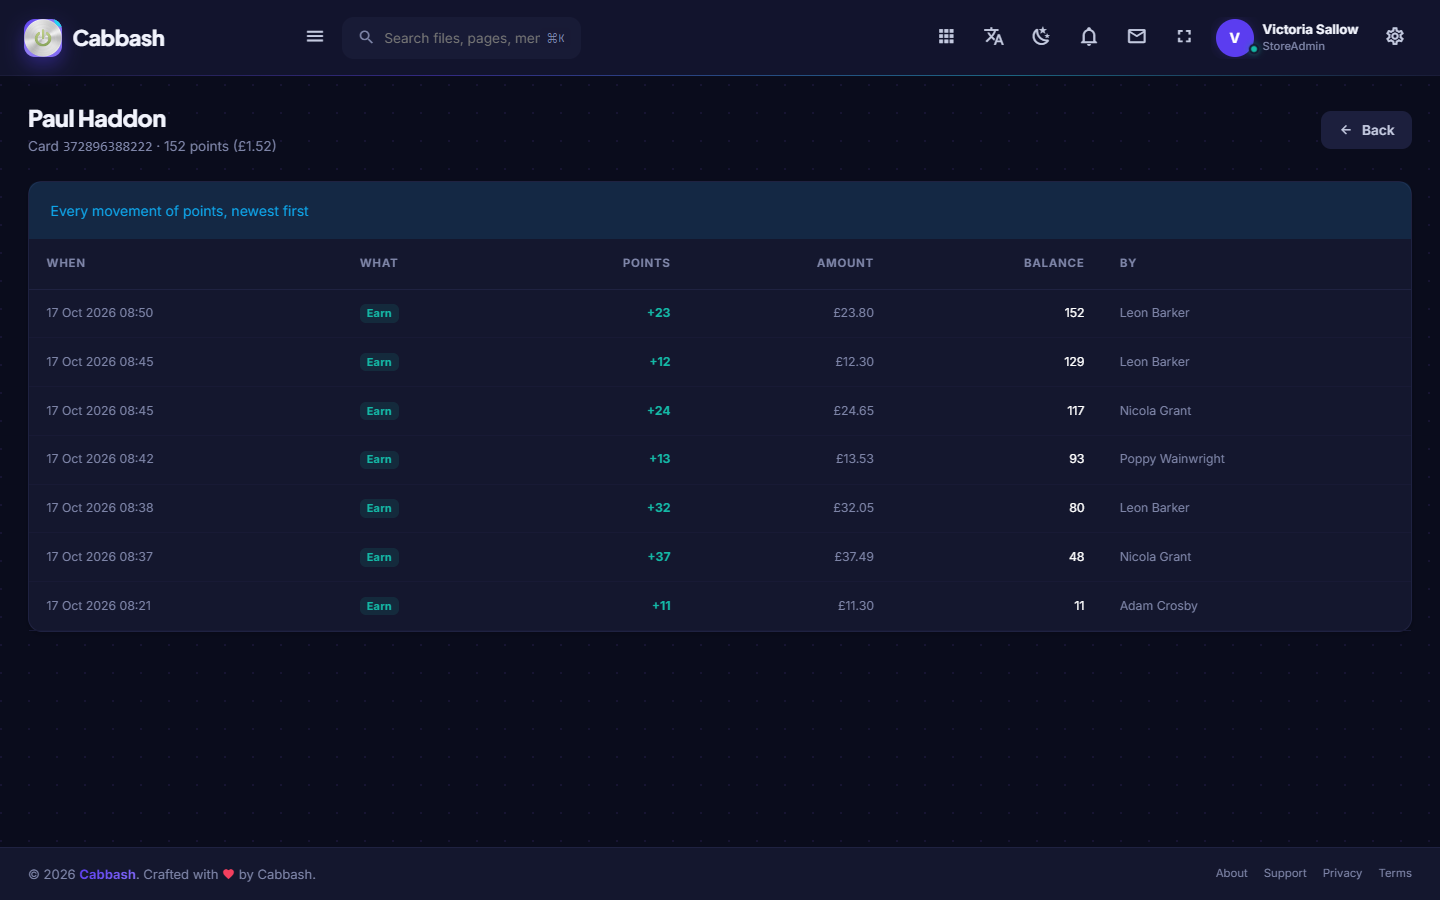Click the balance value 117
The height and width of the screenshot is (900, 1440).
[1076, 411]
